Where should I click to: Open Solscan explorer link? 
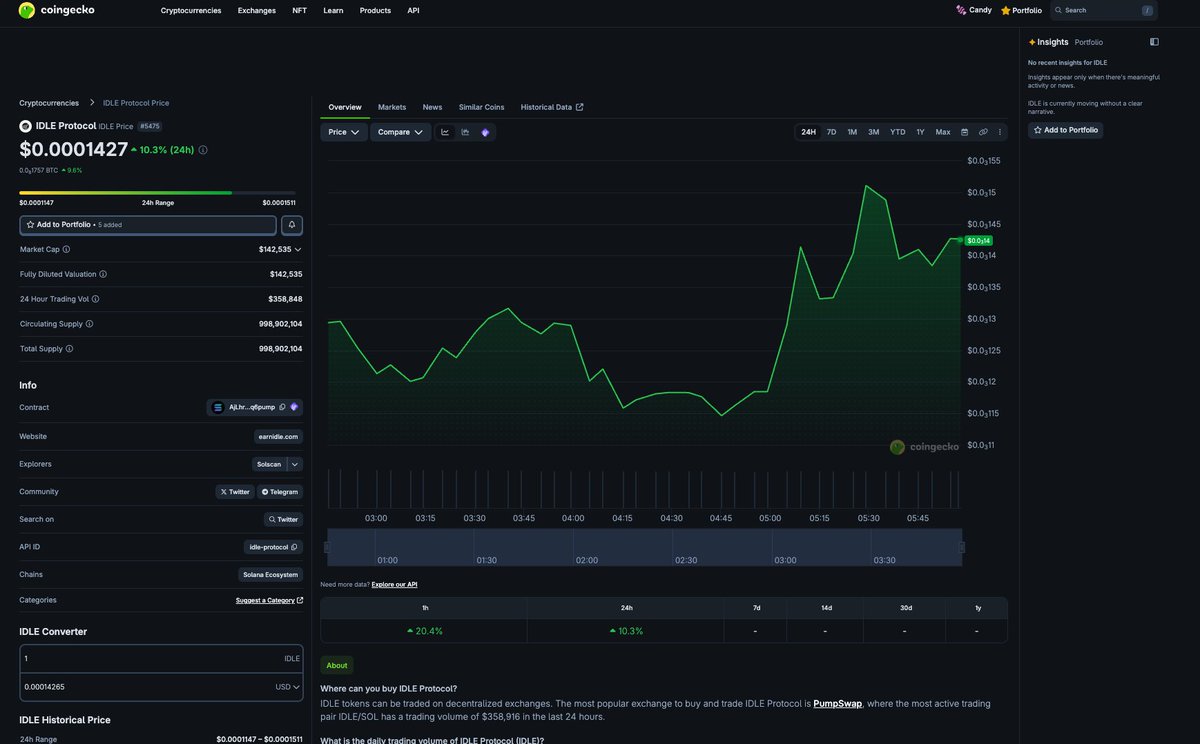[269, 464]
